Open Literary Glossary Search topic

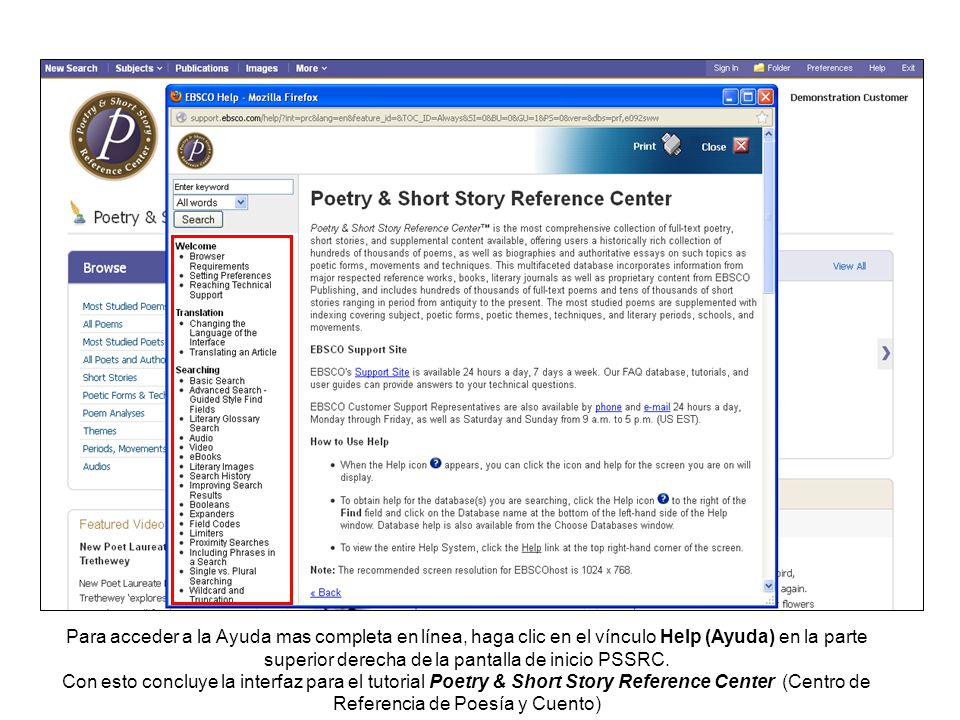(x=224, y=423)
